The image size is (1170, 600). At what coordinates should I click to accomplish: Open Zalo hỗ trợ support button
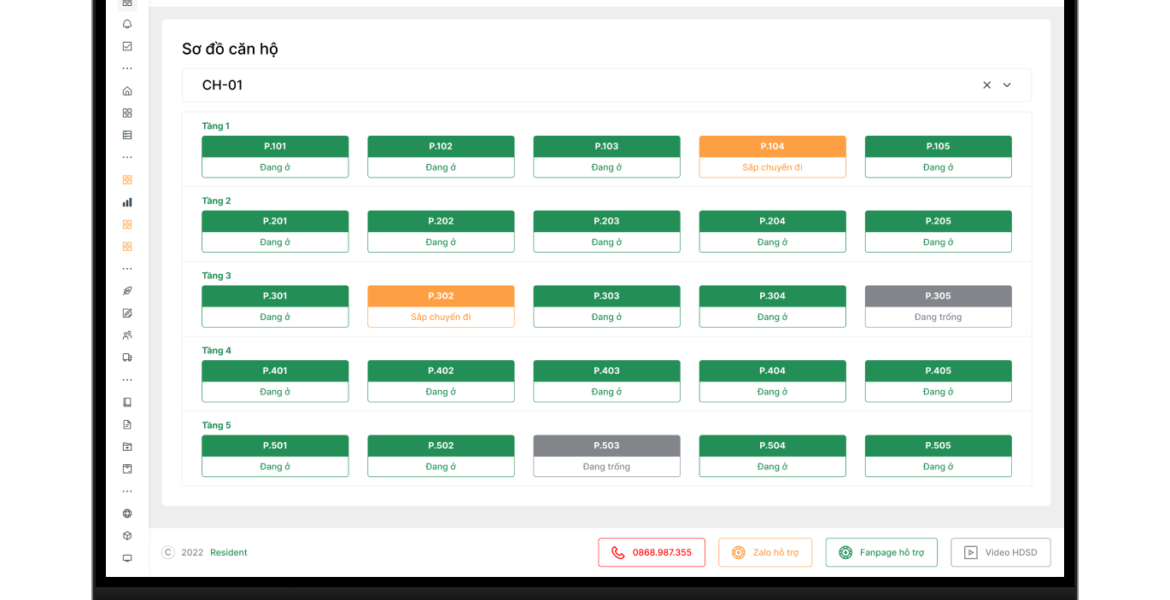(x=765, y=552)
